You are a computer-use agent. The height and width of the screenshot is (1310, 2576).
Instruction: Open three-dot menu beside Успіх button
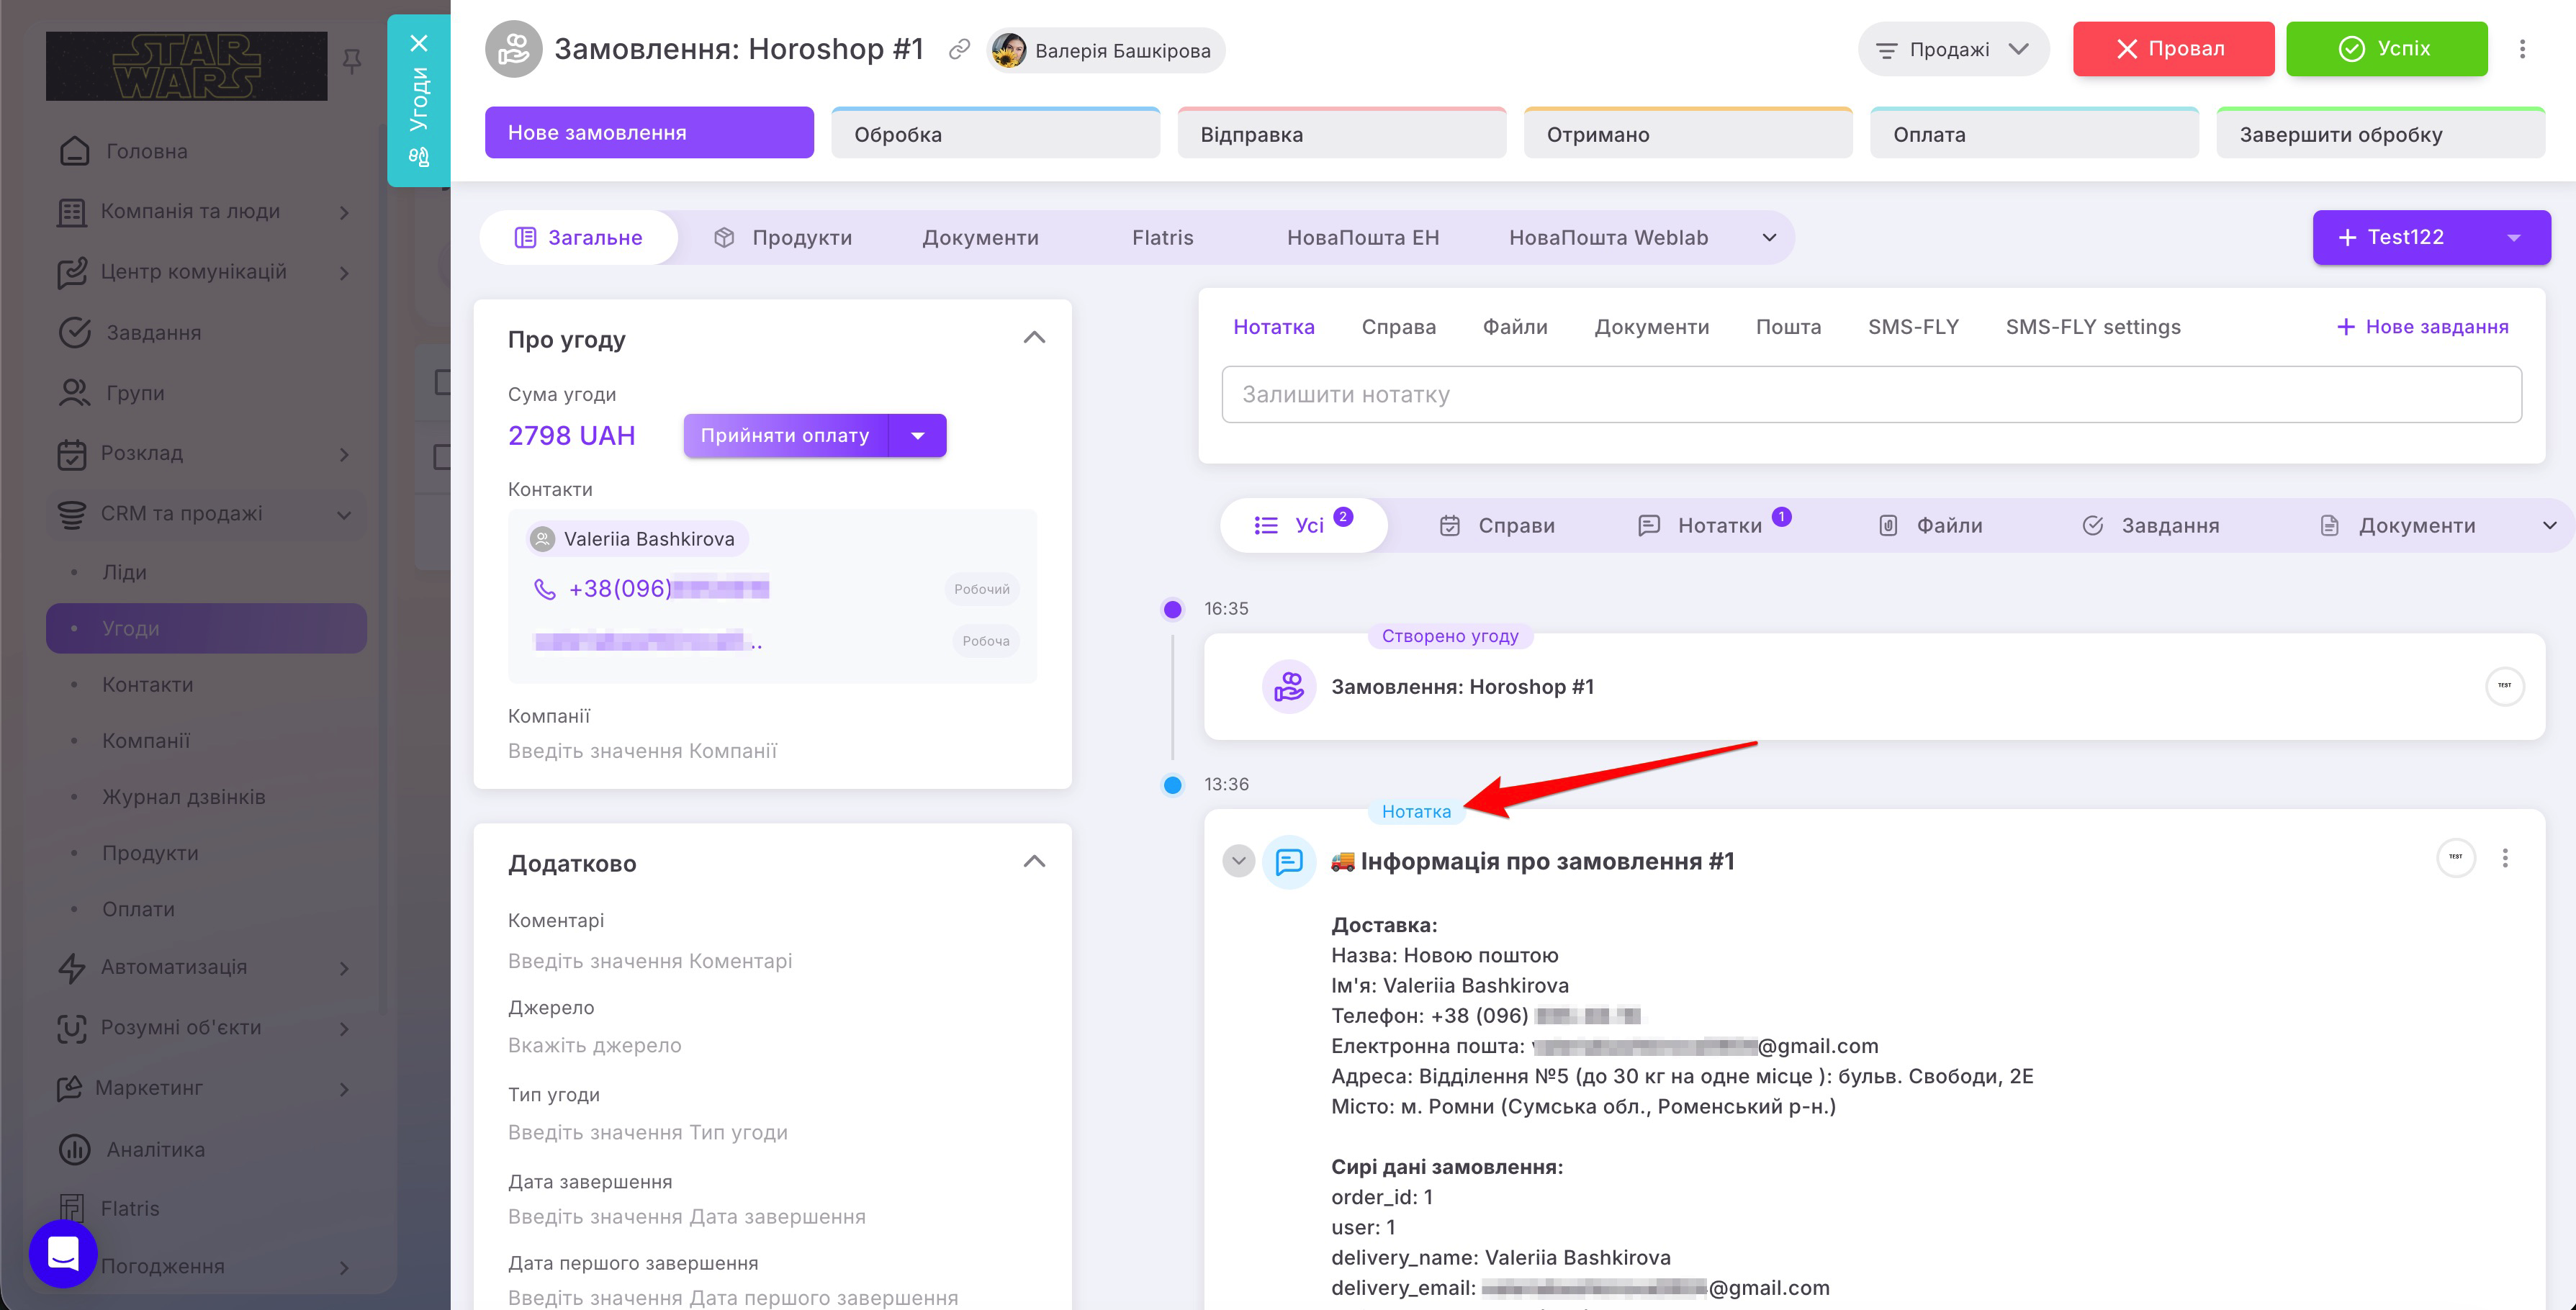click(x=2522, y=49)
